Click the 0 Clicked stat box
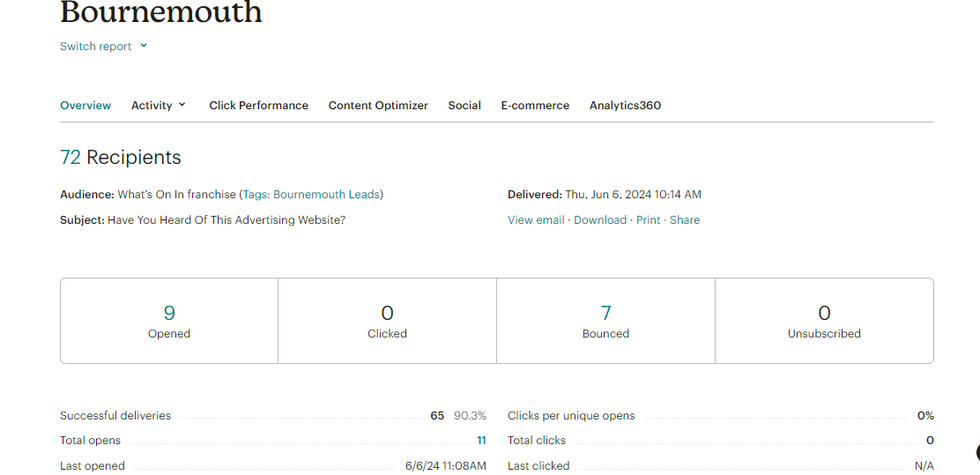 click(x=387, y=321)
